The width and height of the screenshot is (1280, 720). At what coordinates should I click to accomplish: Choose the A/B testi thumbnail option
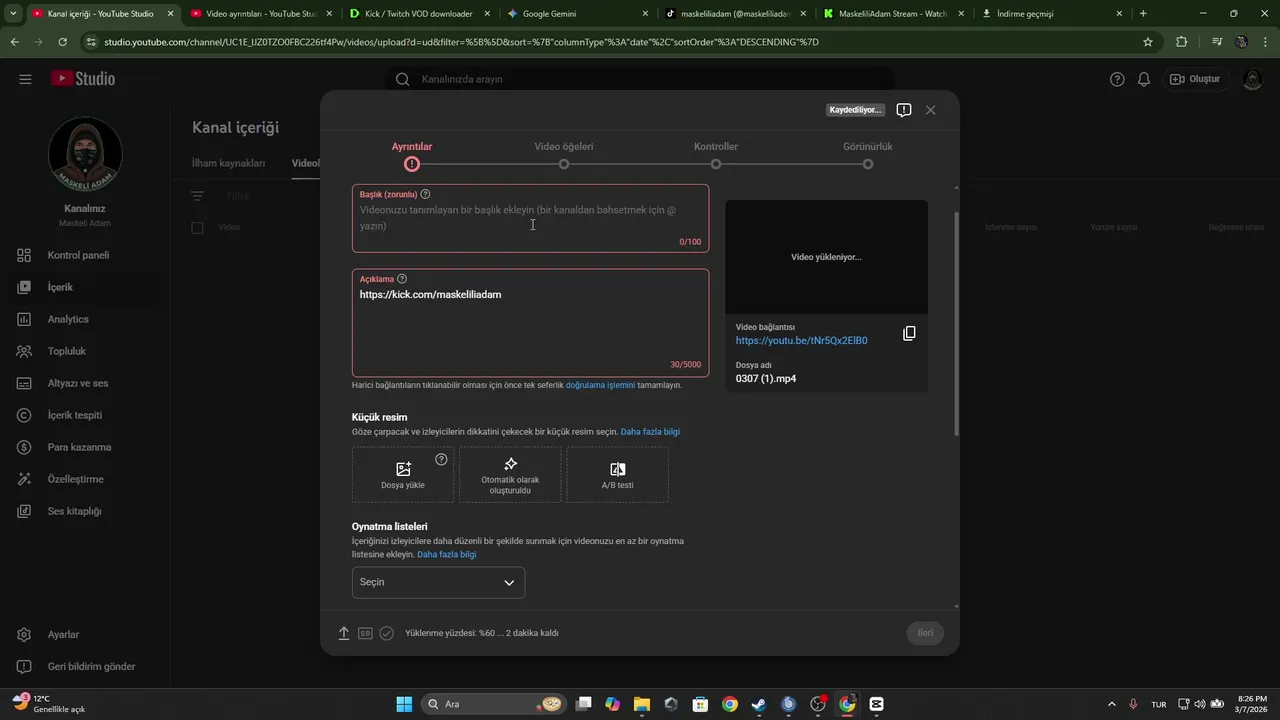click(617, 474)
